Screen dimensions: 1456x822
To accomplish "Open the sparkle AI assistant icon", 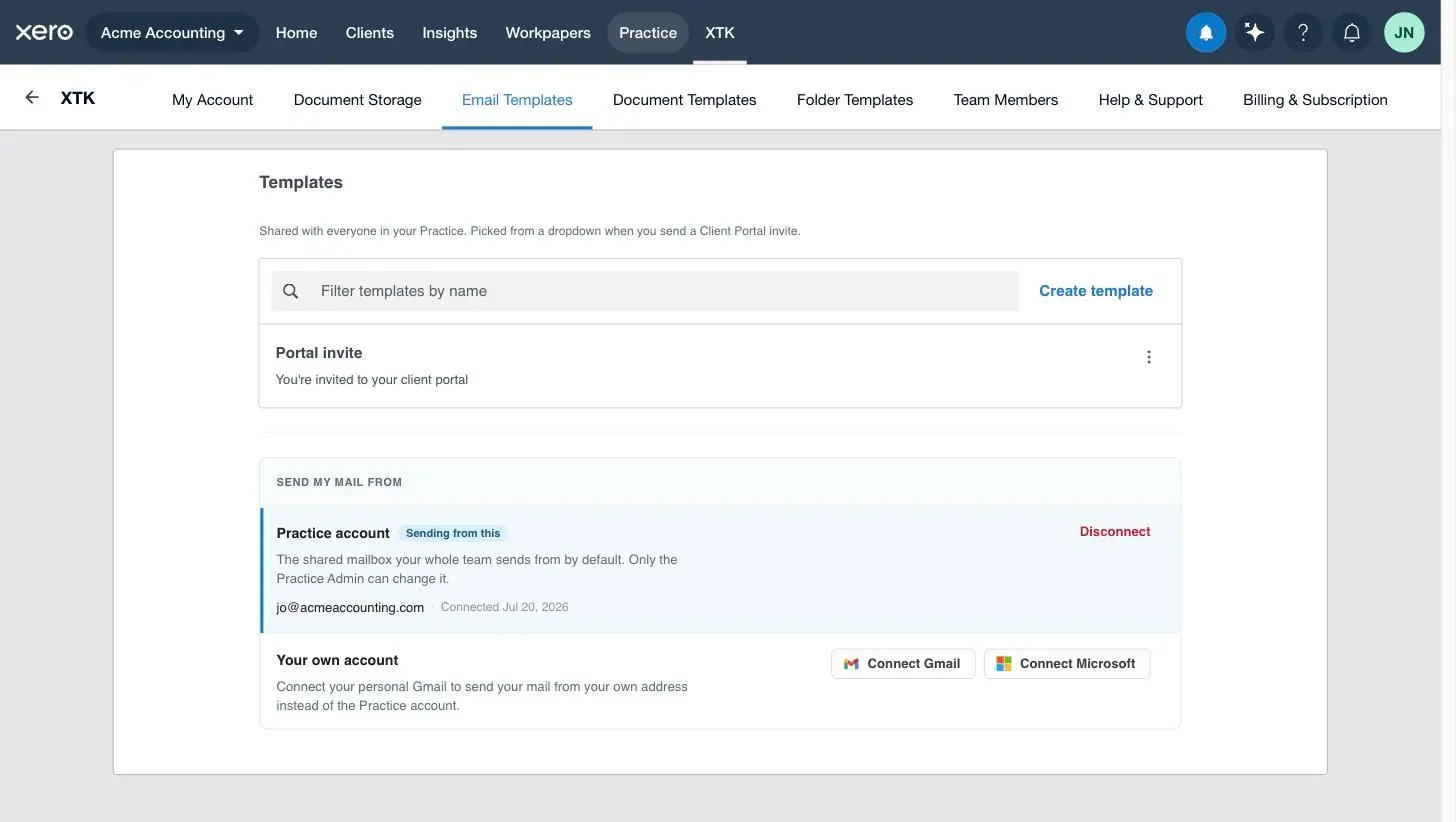I will click(x=1254, y=32).
